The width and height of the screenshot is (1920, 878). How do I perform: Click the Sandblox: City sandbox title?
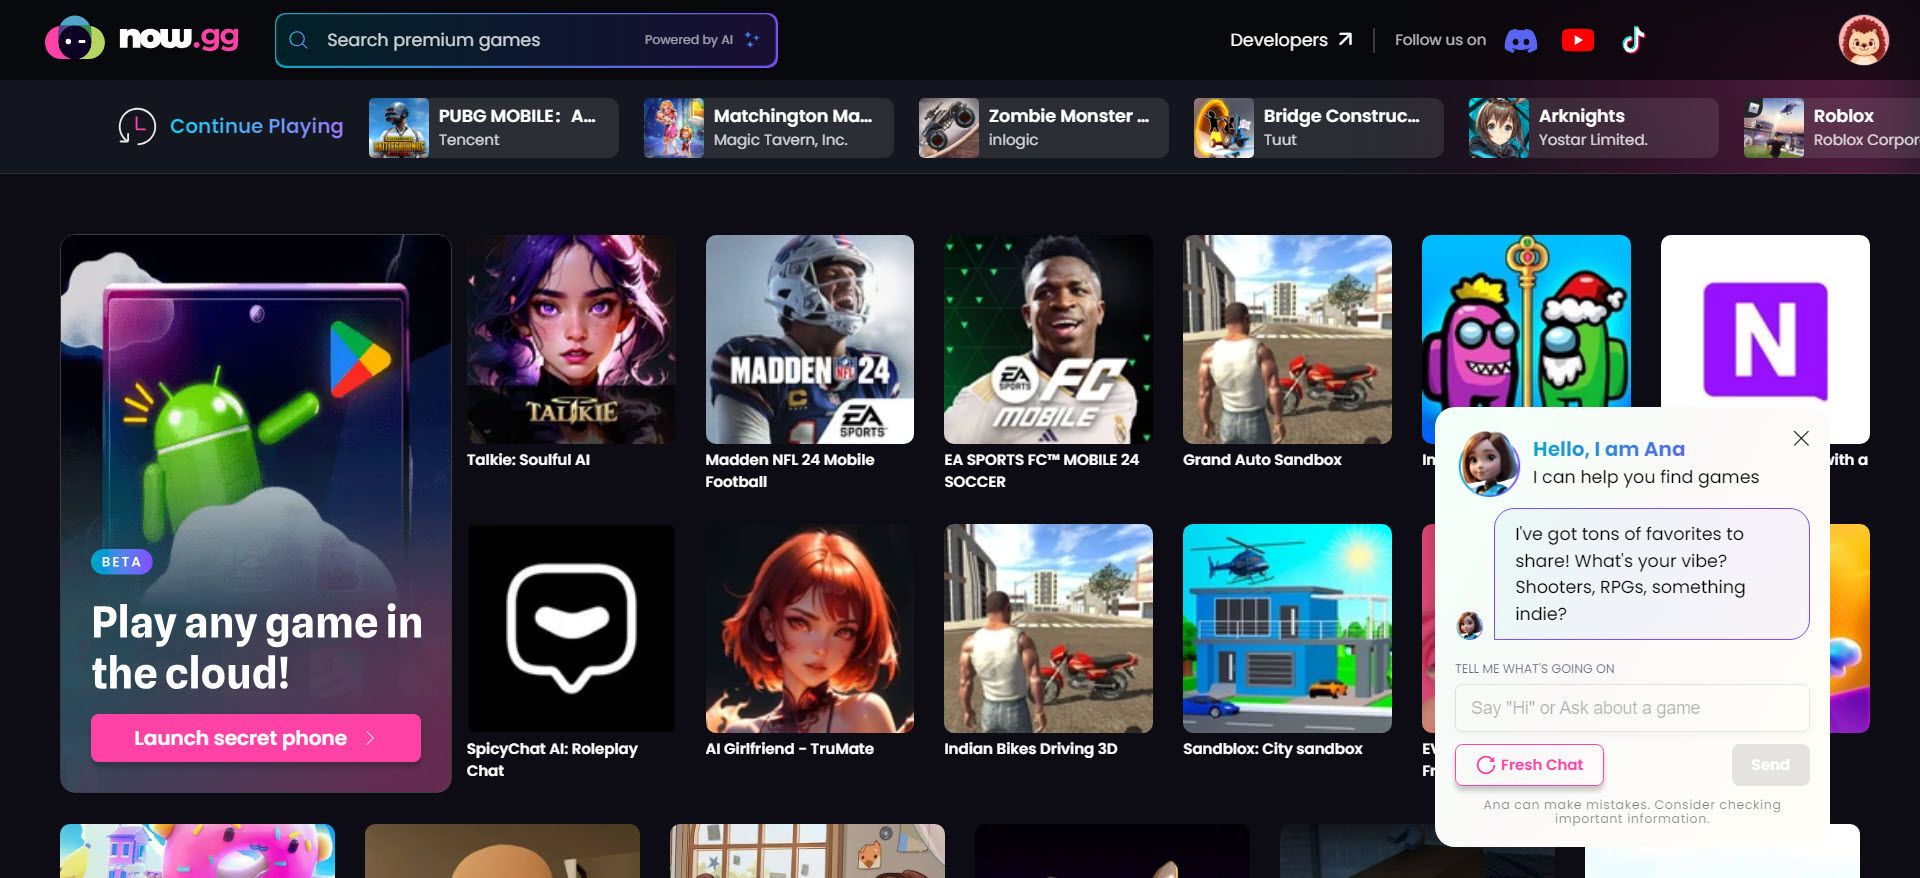tap(1273, 749)
